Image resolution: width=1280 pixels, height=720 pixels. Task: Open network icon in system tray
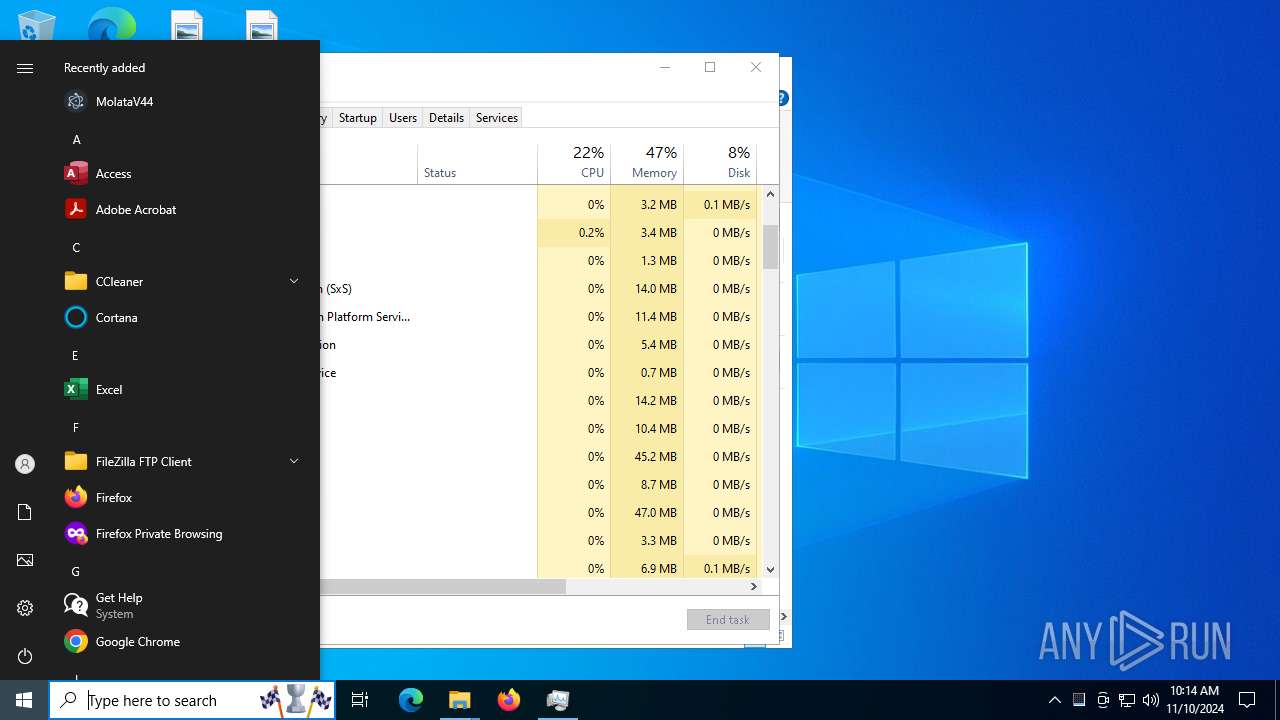click(x=1127, y=700)
